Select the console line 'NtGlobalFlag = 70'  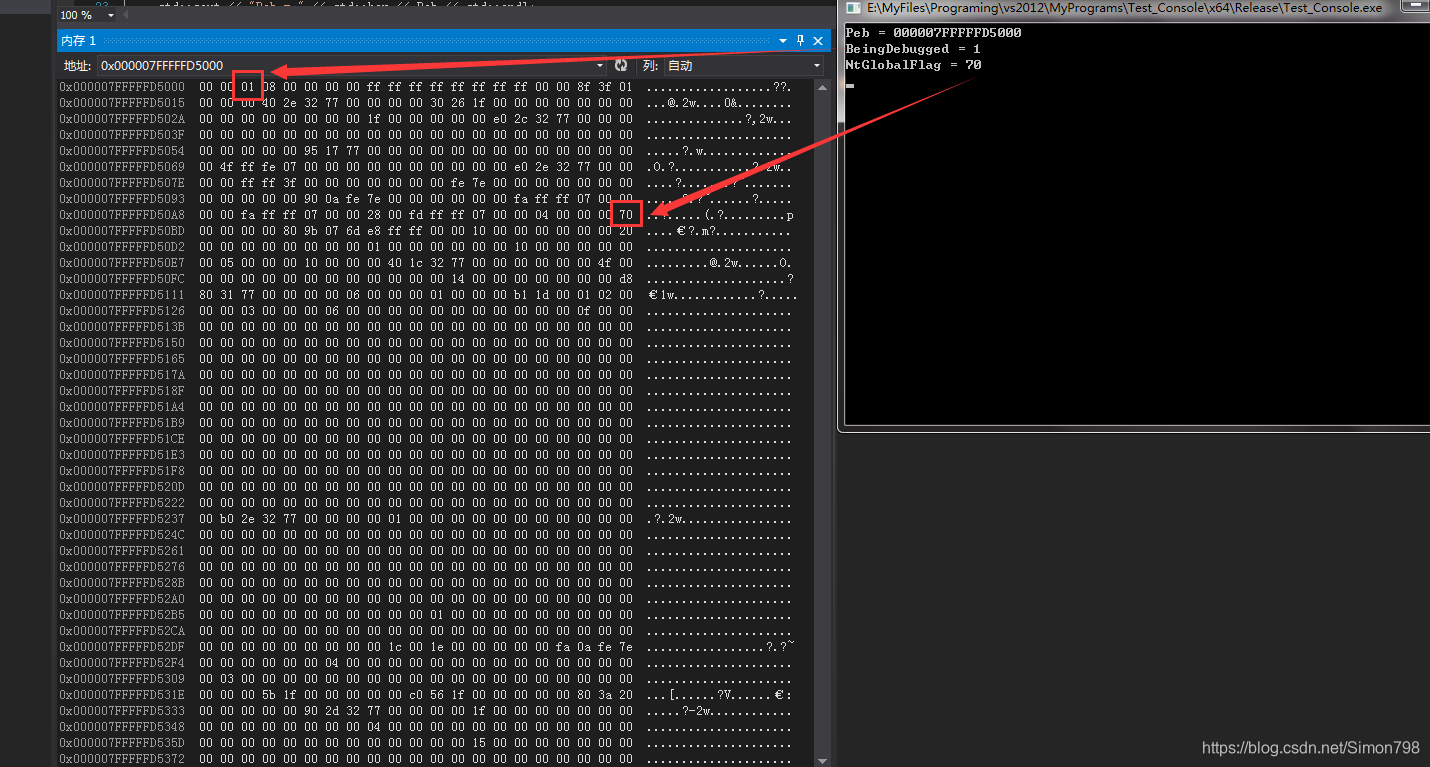pyautogui.click(x=913, y=65)
